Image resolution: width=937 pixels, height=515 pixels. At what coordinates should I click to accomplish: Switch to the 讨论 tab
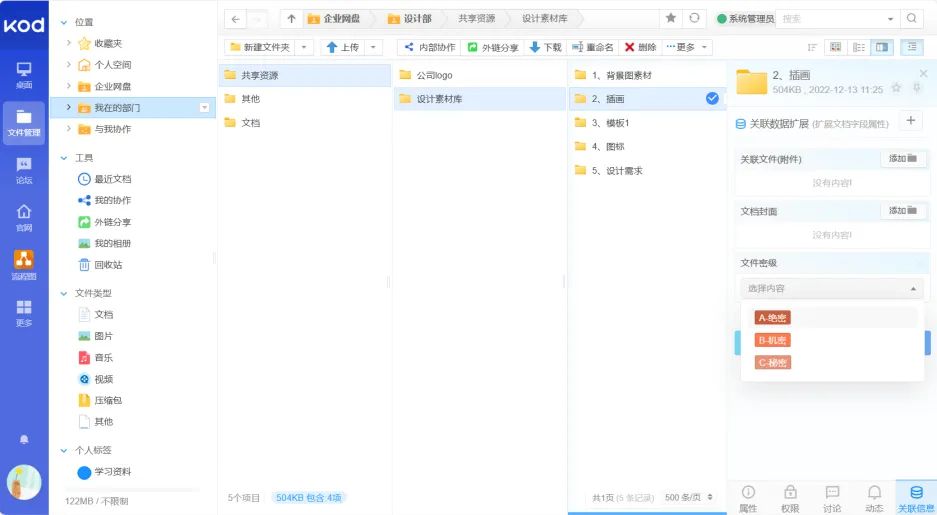click(x=832, y=498)
